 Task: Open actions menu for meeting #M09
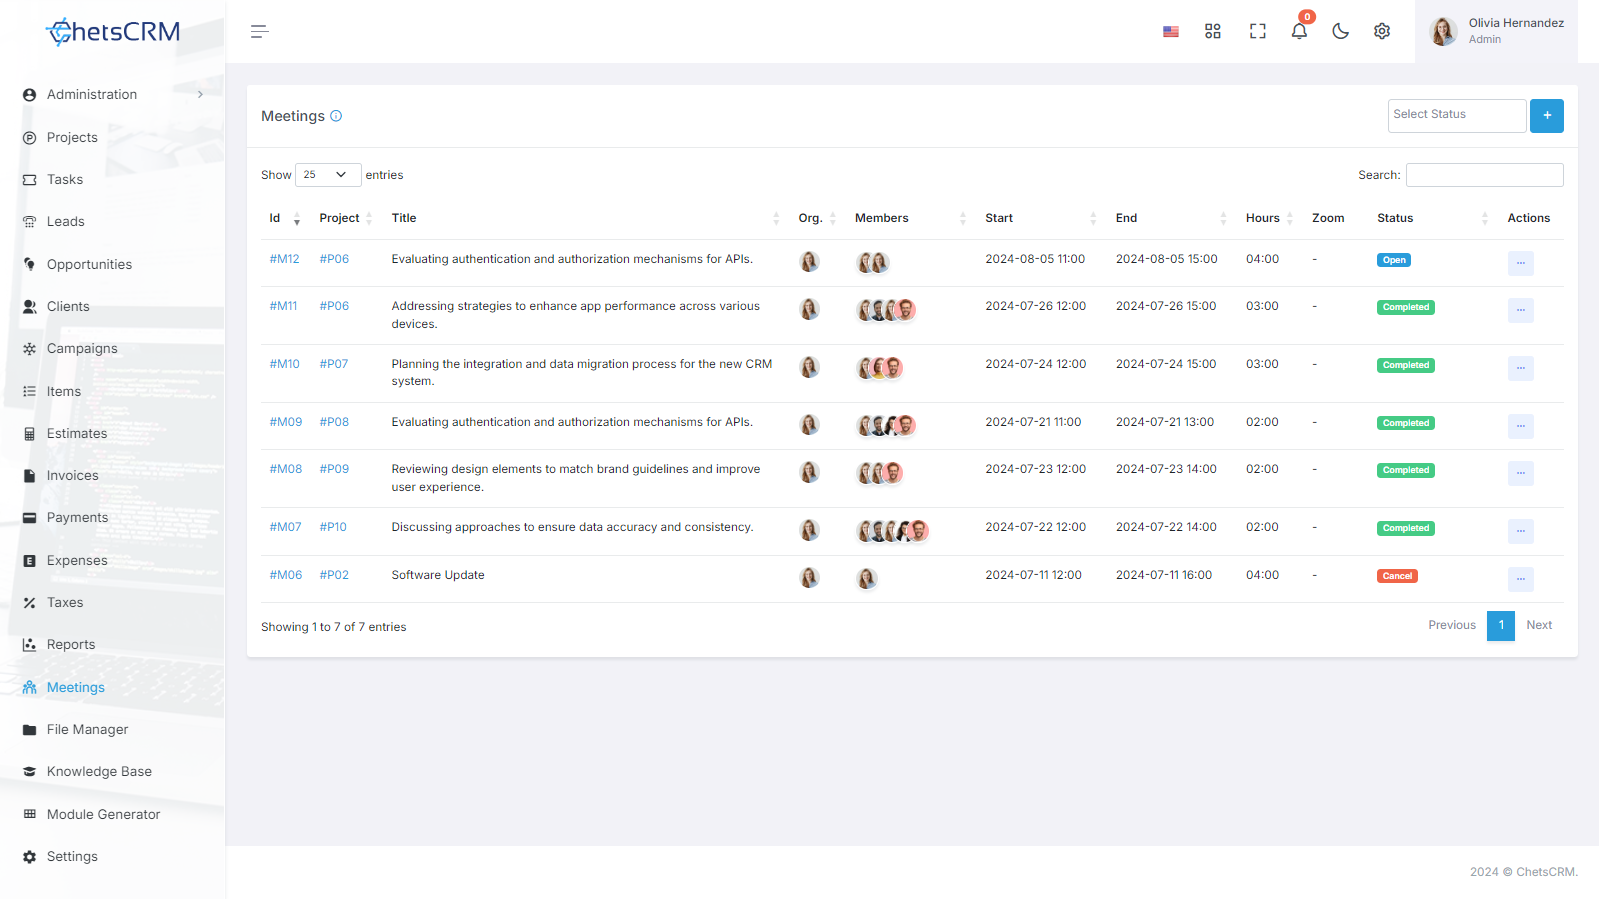(x=1520, y=426)
